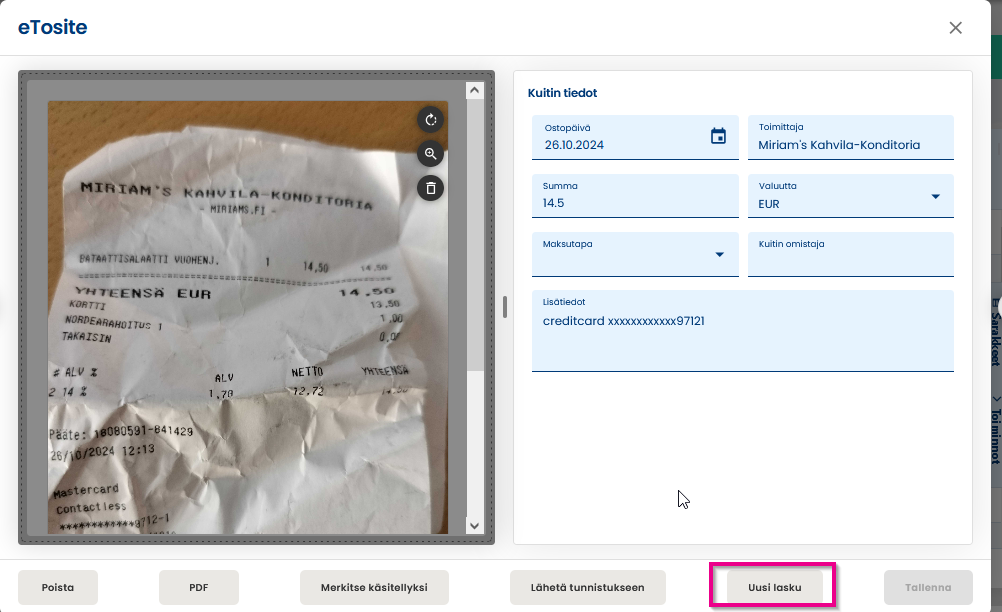The height and width of the screenshot is (612, 1002).
Task: Click the receipt preview scroll-down arrow
Action: pos(474,526)
